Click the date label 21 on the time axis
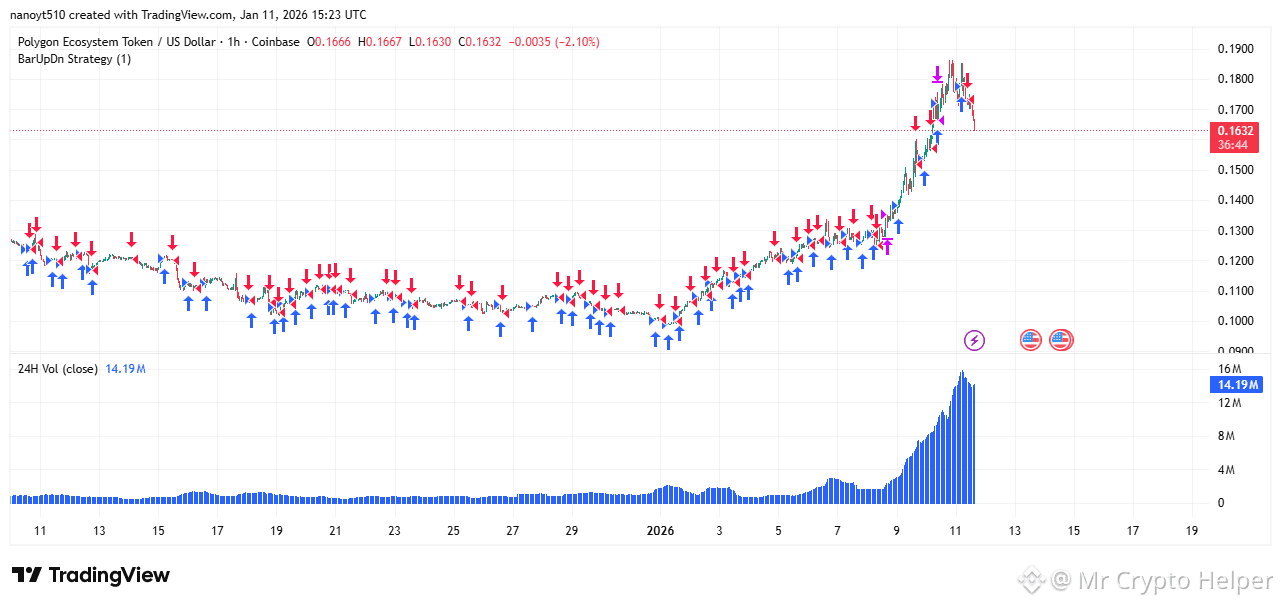The width and height of the screenshot is (1281, 605). pos(335,531)
